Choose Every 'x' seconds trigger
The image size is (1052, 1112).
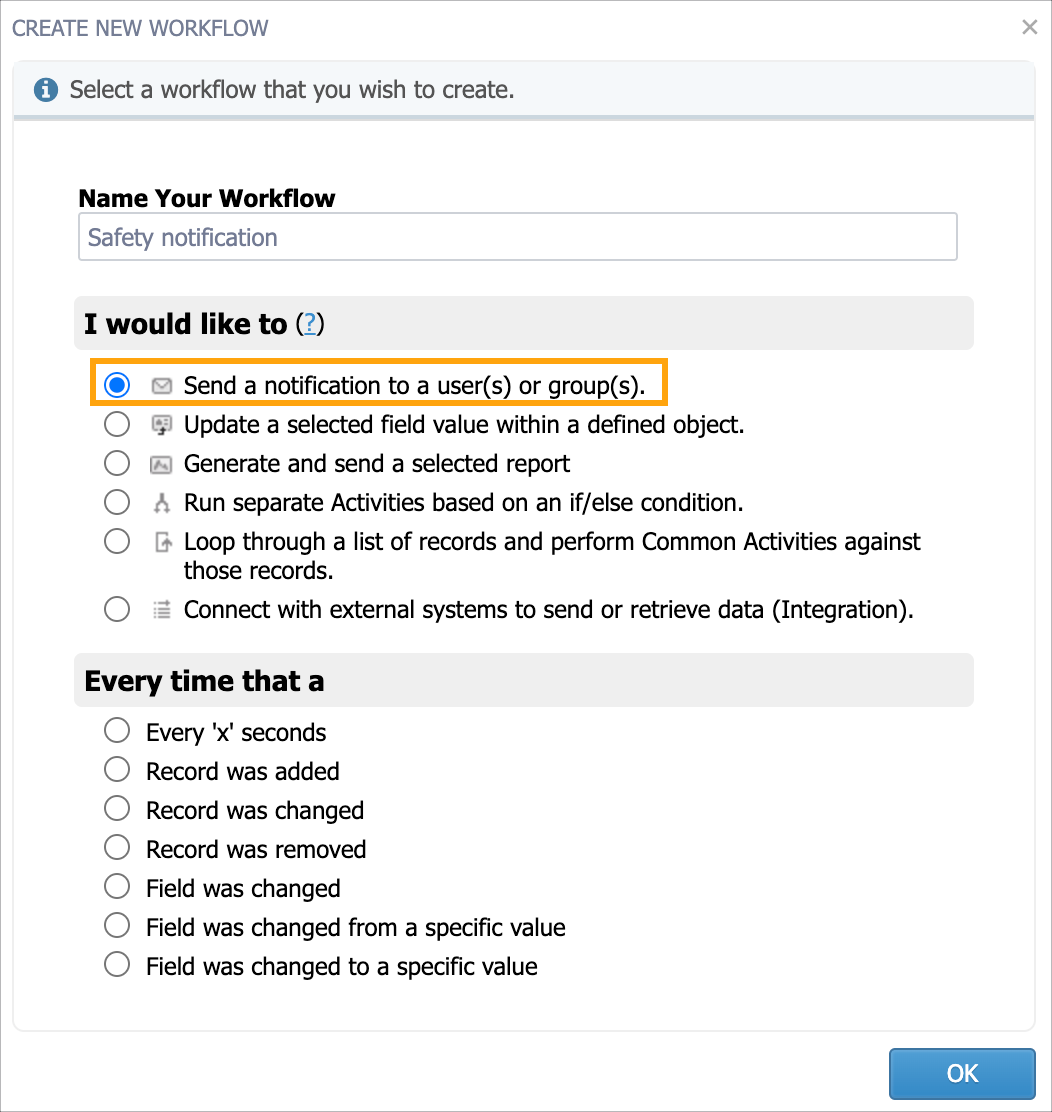(117, 730)
